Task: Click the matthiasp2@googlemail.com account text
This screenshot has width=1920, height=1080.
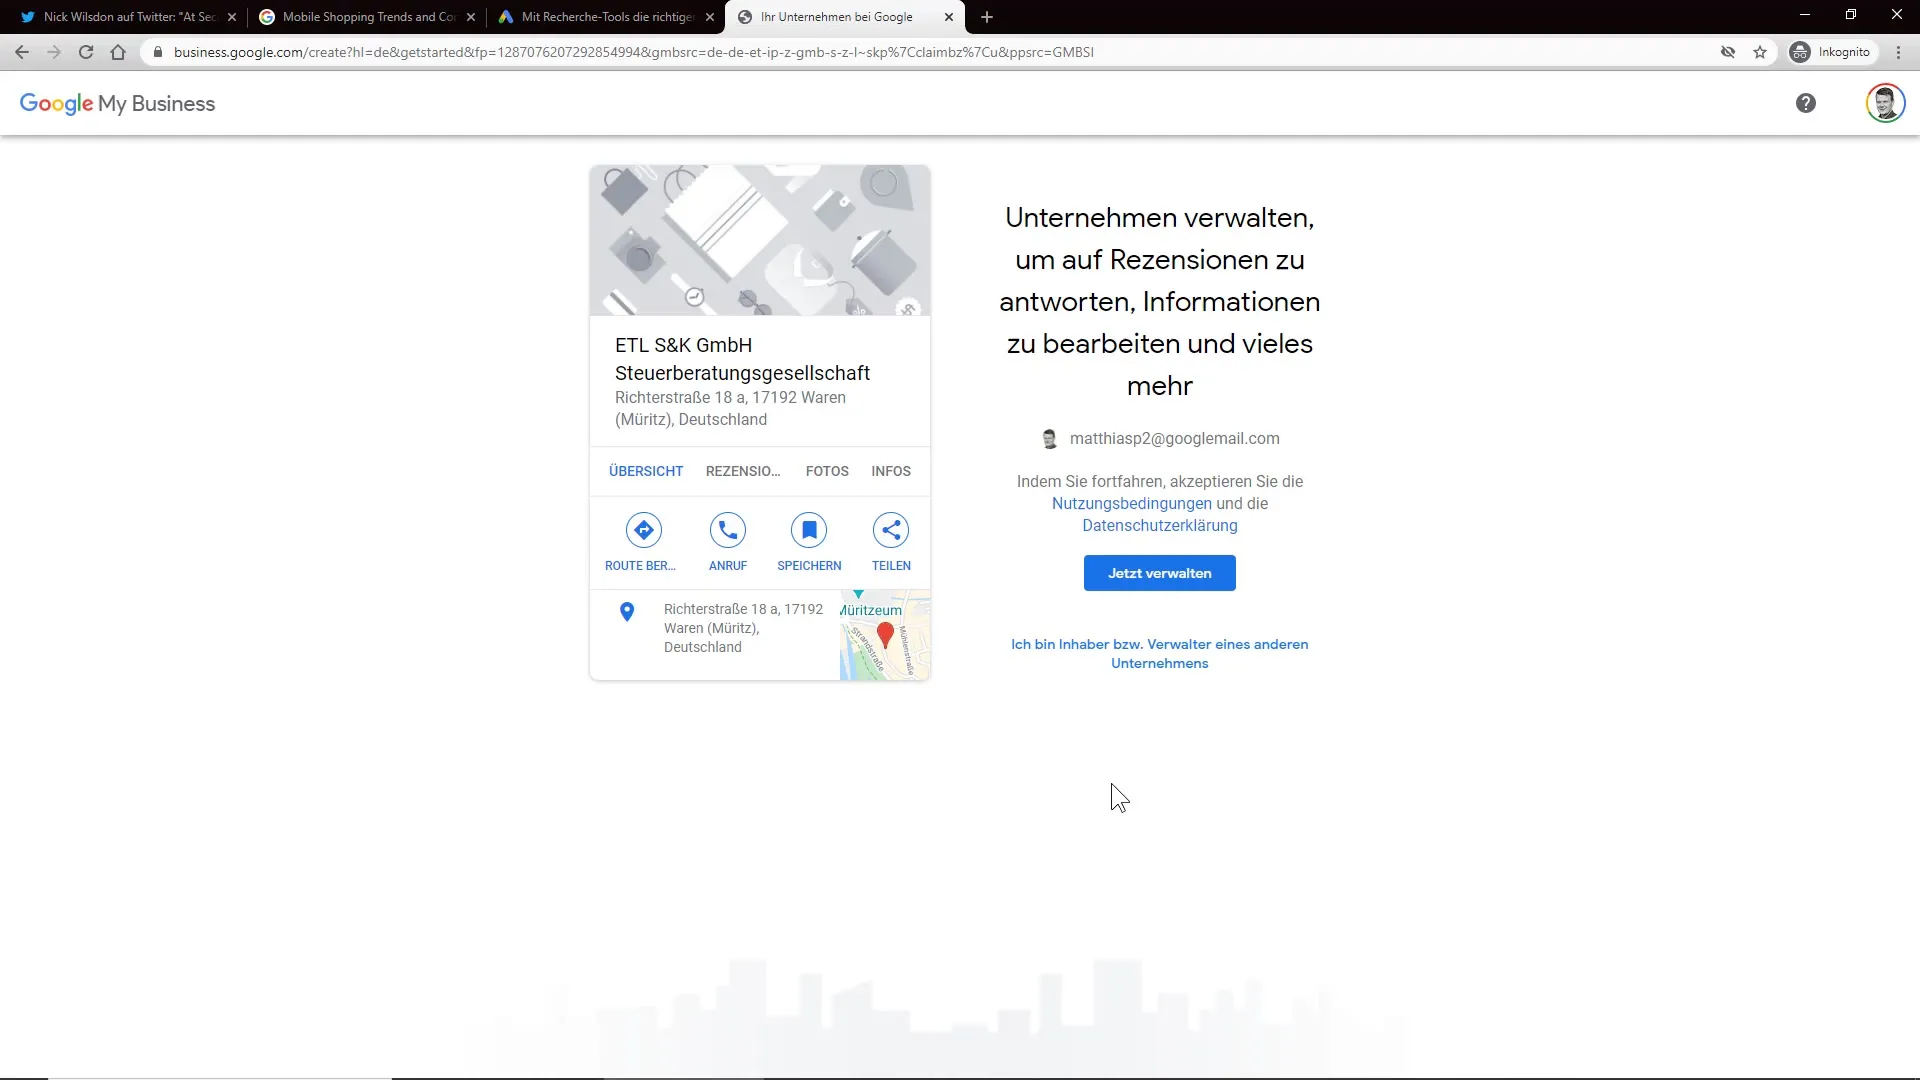Action: tap(1174, 438)
